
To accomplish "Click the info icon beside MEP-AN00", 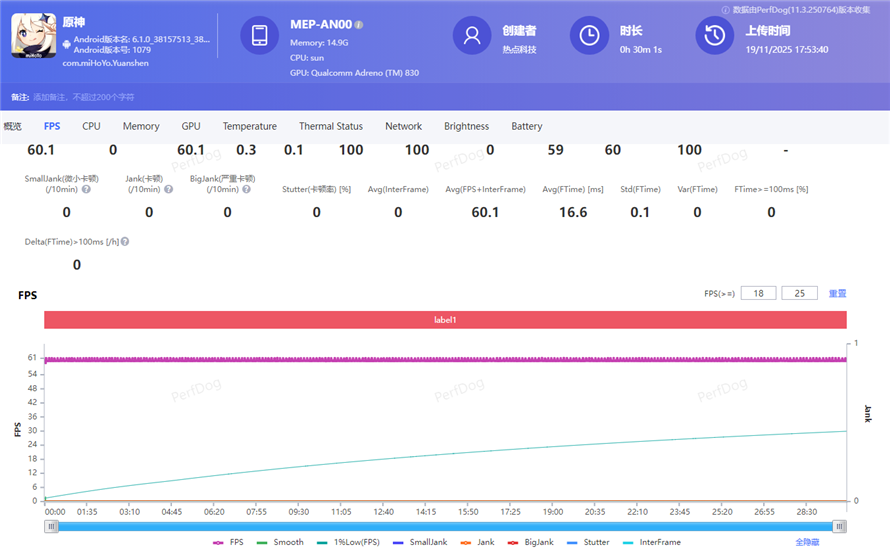I will pyautogui.click(x=359, y=25).
